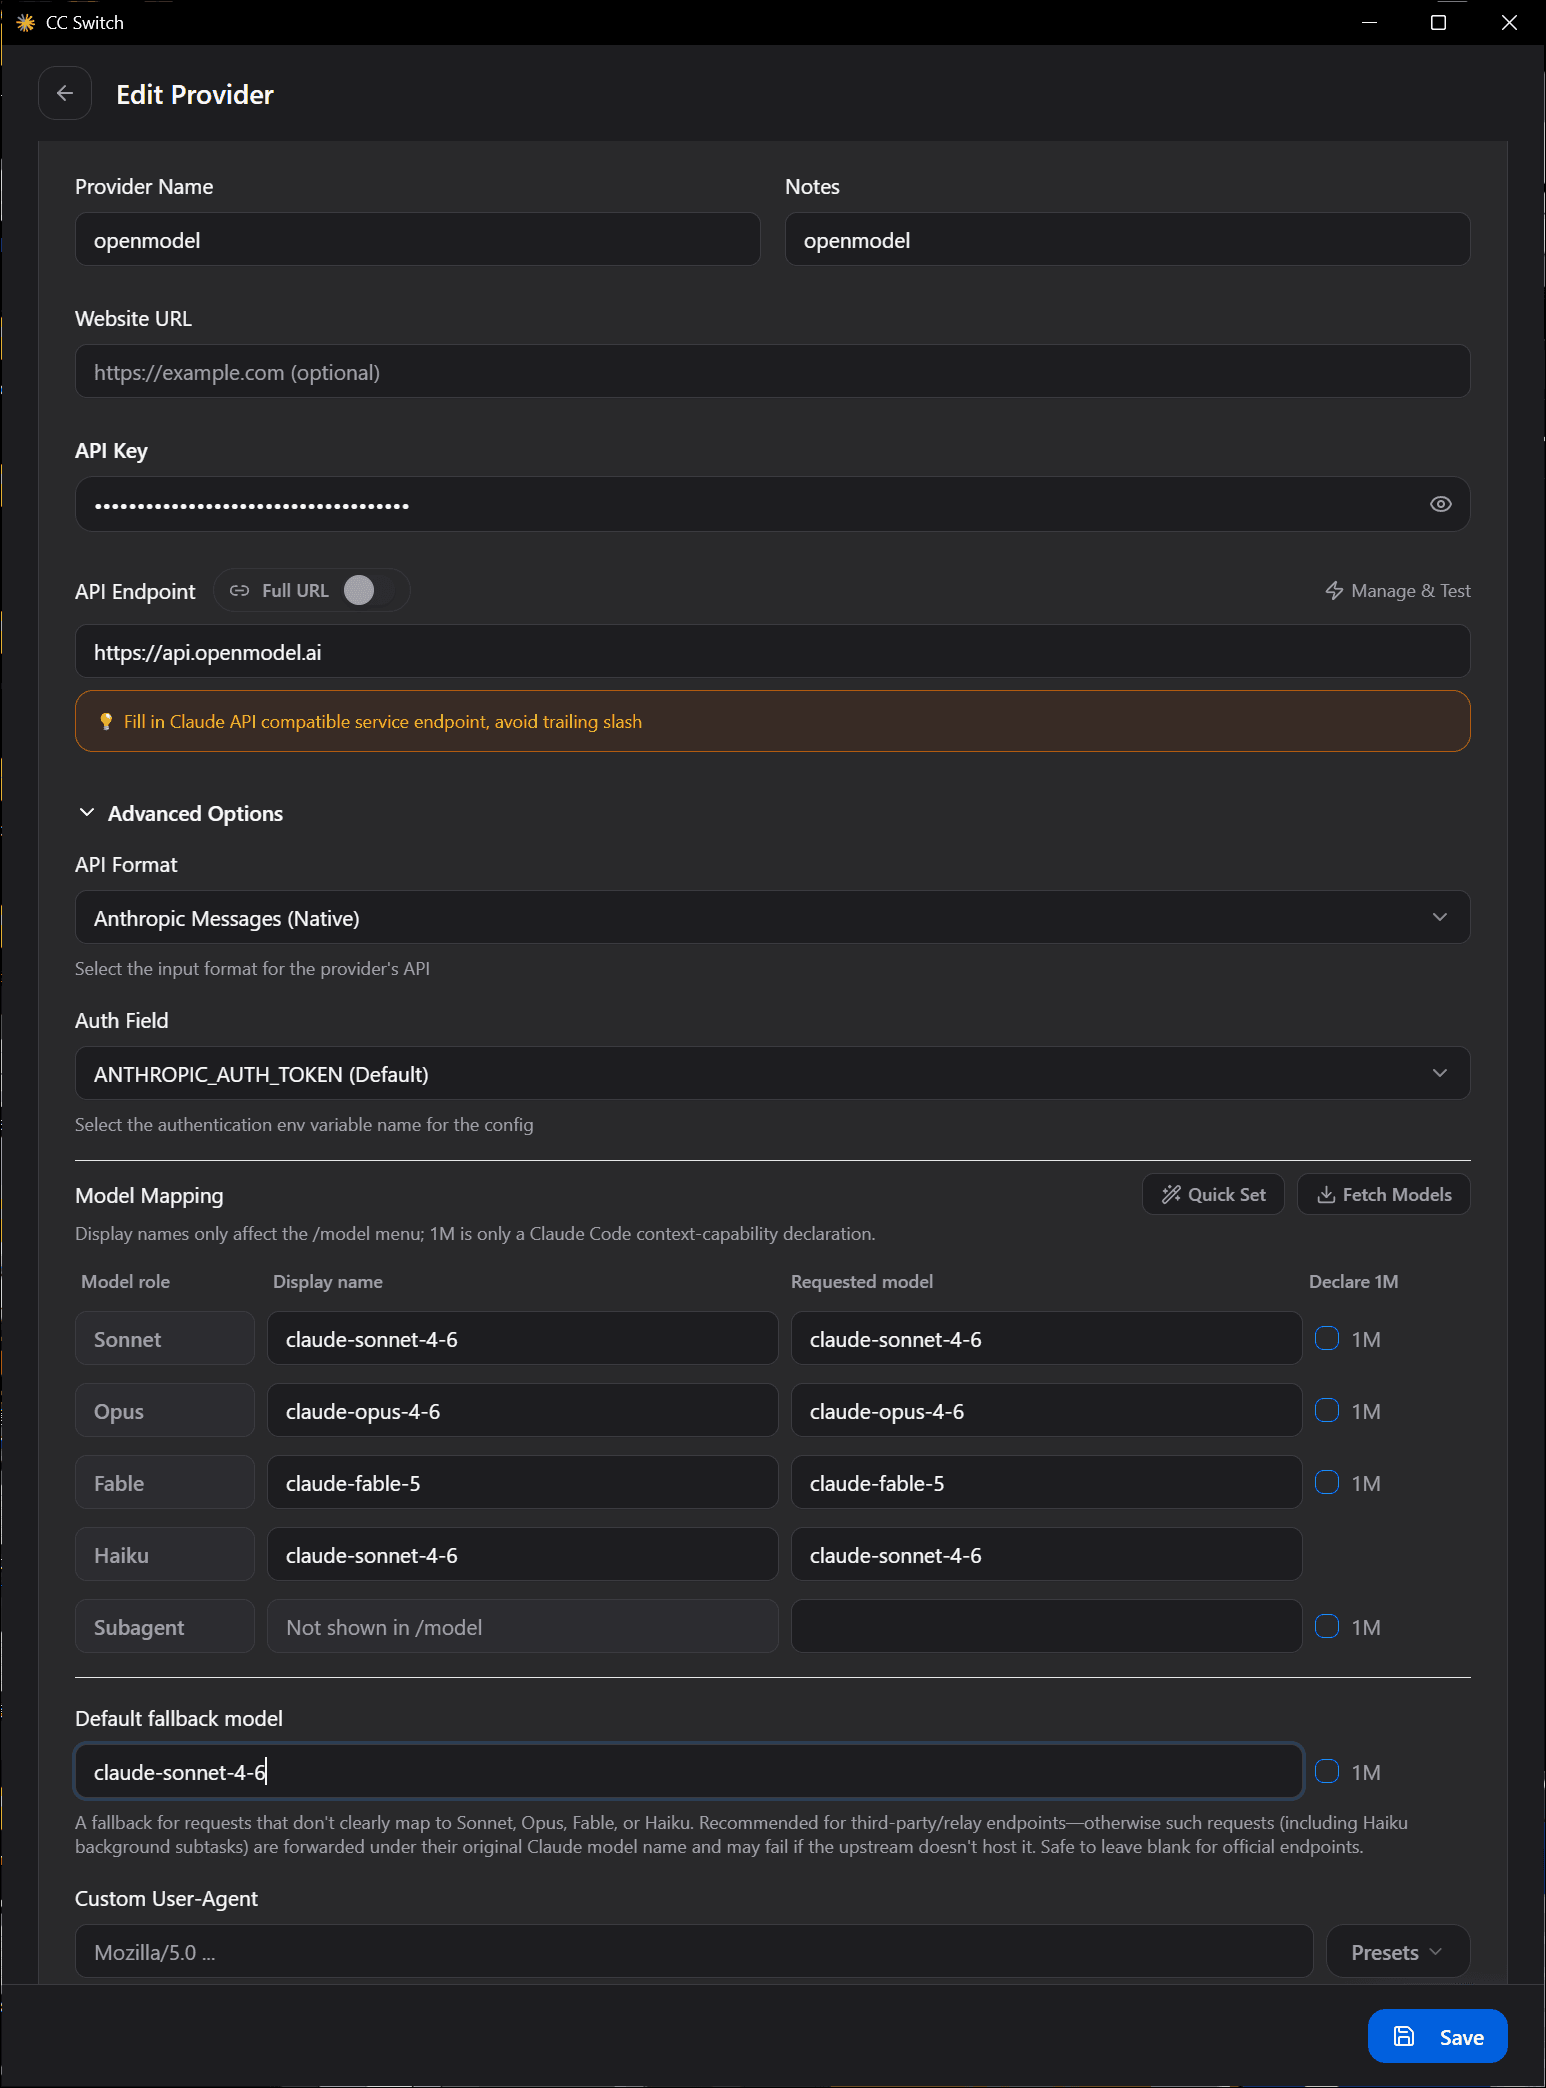
Task: Go back using the arrow button
Action: click(x=65, y=93)
